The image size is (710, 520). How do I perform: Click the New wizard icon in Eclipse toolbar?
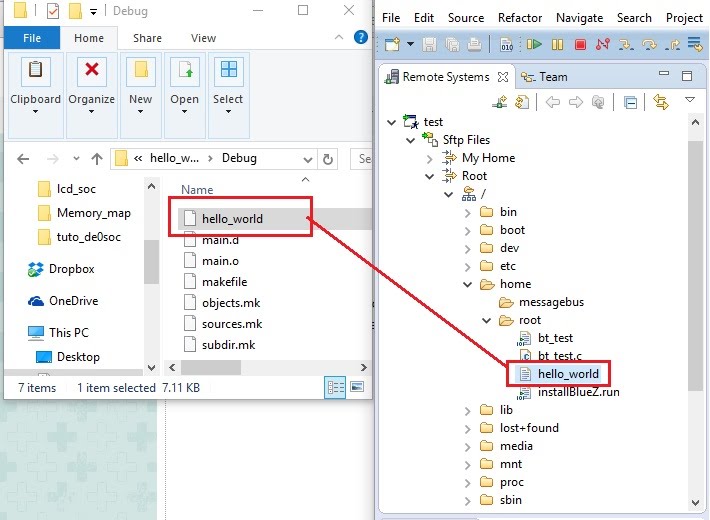392,44
